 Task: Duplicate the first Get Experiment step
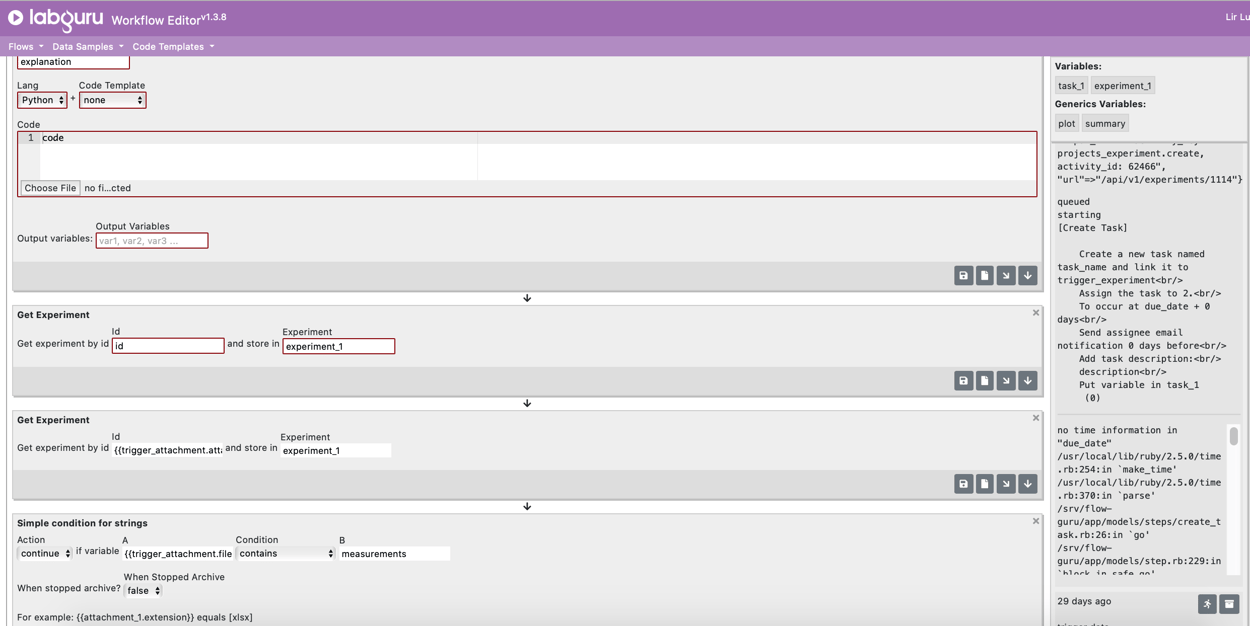pos(985,380)
